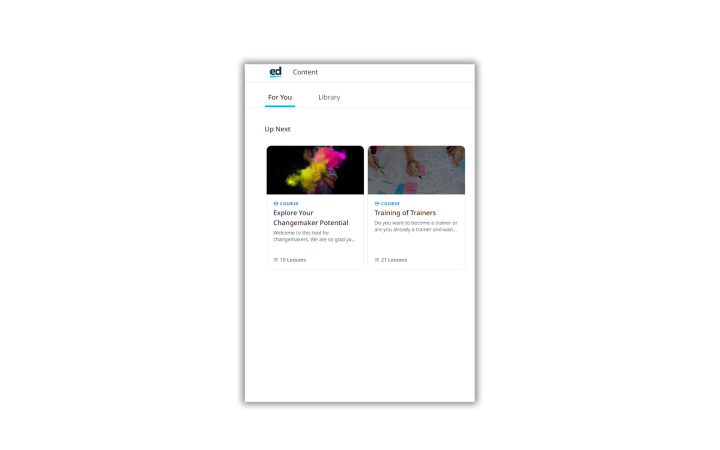Open the sticky notes course thumbnail
The width and height of the screenshot is (720, 450).
[x=416, y=170]
